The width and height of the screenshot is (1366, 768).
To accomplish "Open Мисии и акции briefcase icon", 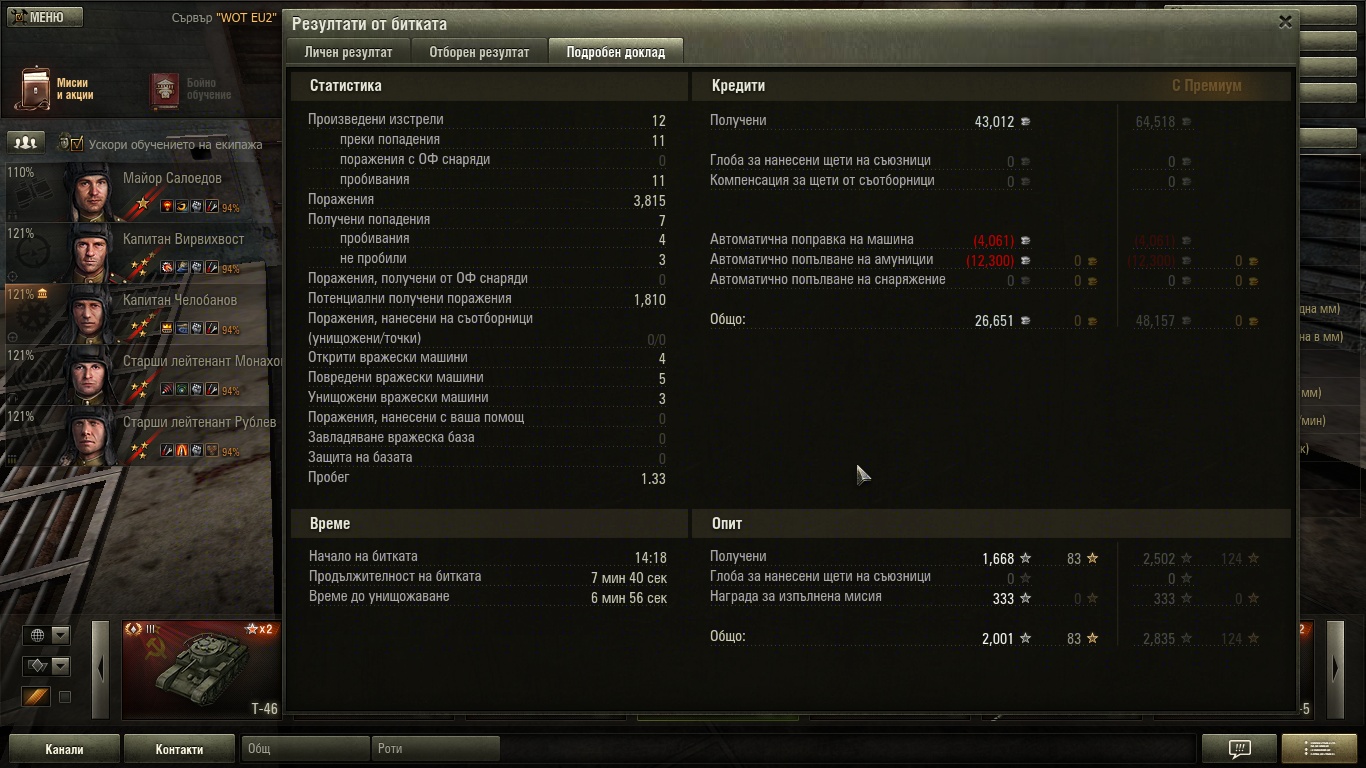I will pyautogui.click(x=35, y=89).
